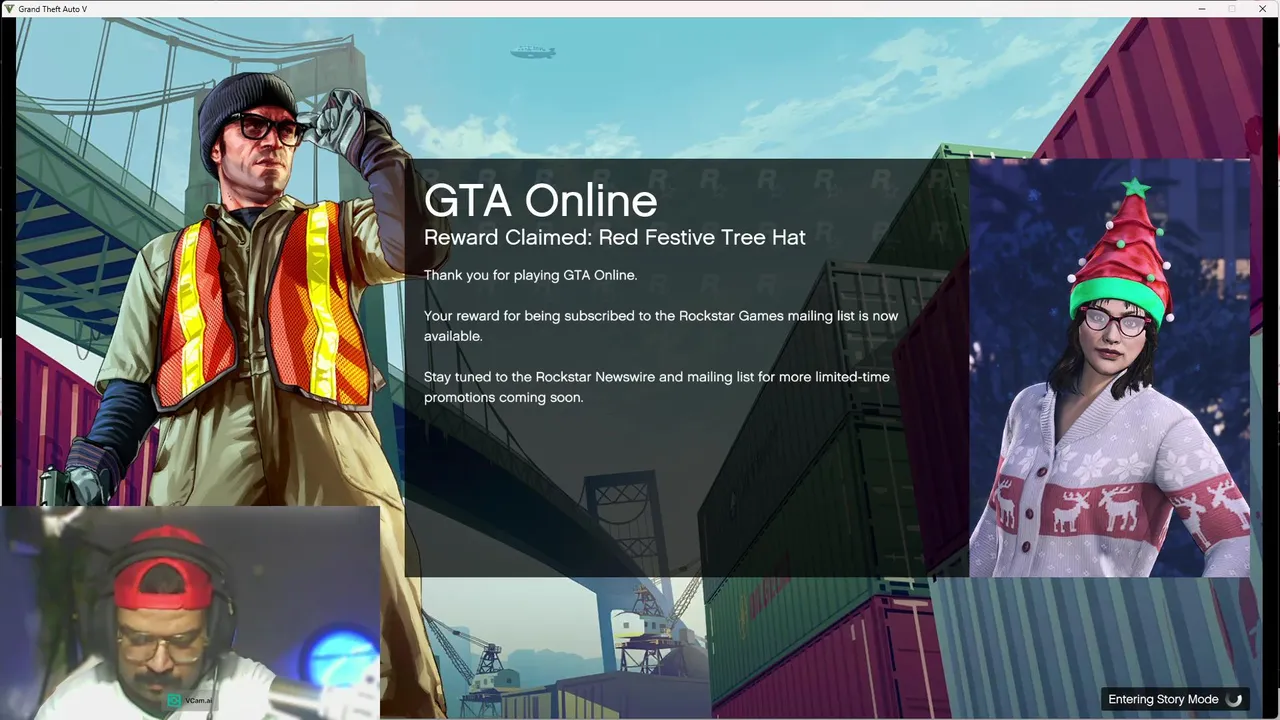
Task: Click the webcam overlay feed
Action: 190,612
